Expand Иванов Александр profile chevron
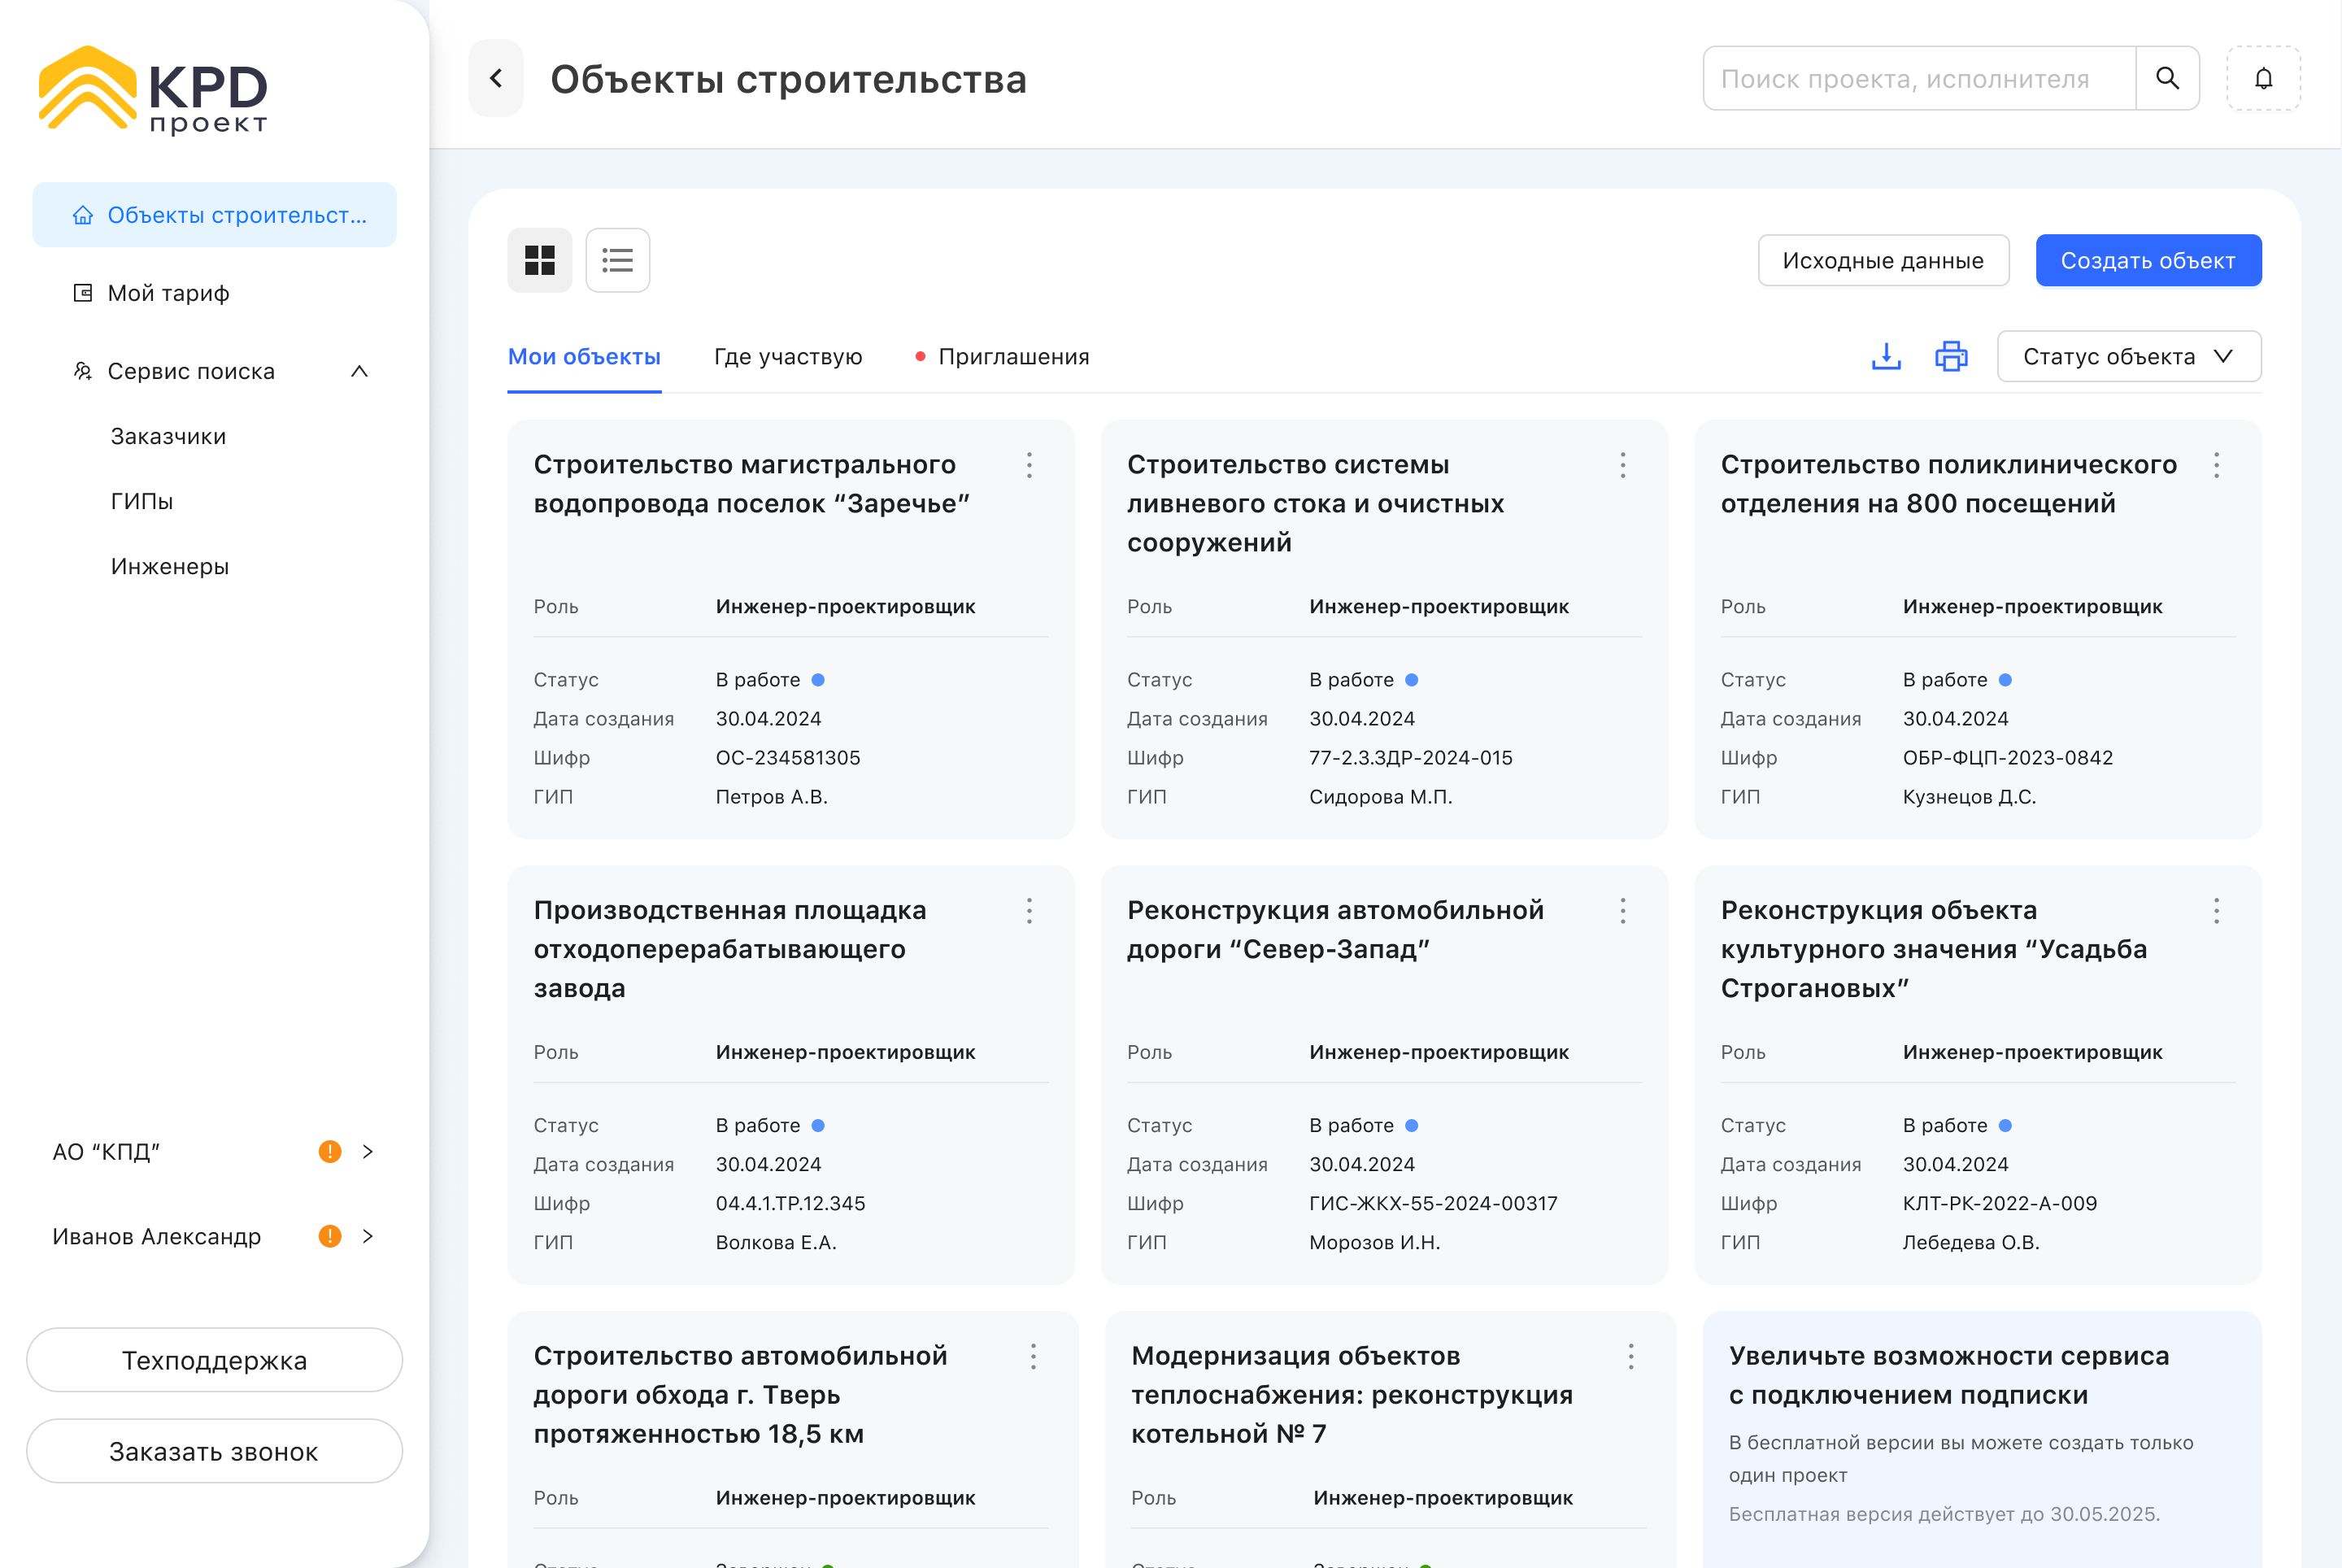Viewport: 2342px width, 1568px height. pyautogui.click(x=368, y=1237)
